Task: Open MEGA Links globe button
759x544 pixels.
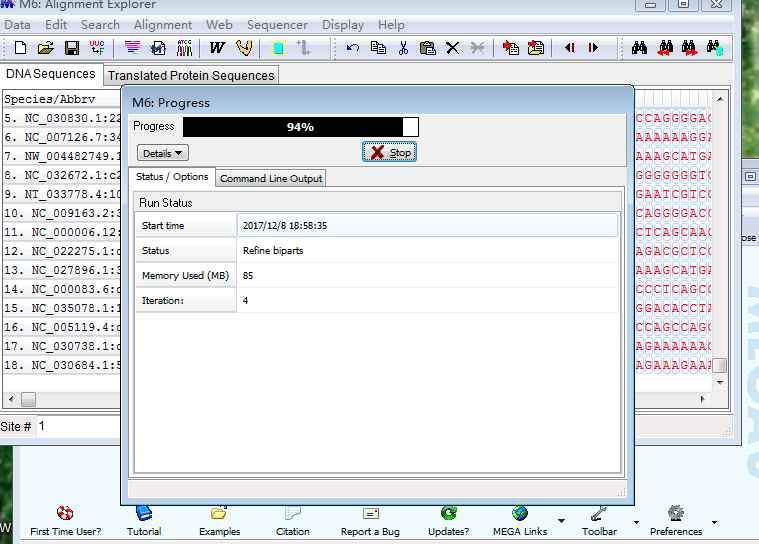Action: coord(520,521)
